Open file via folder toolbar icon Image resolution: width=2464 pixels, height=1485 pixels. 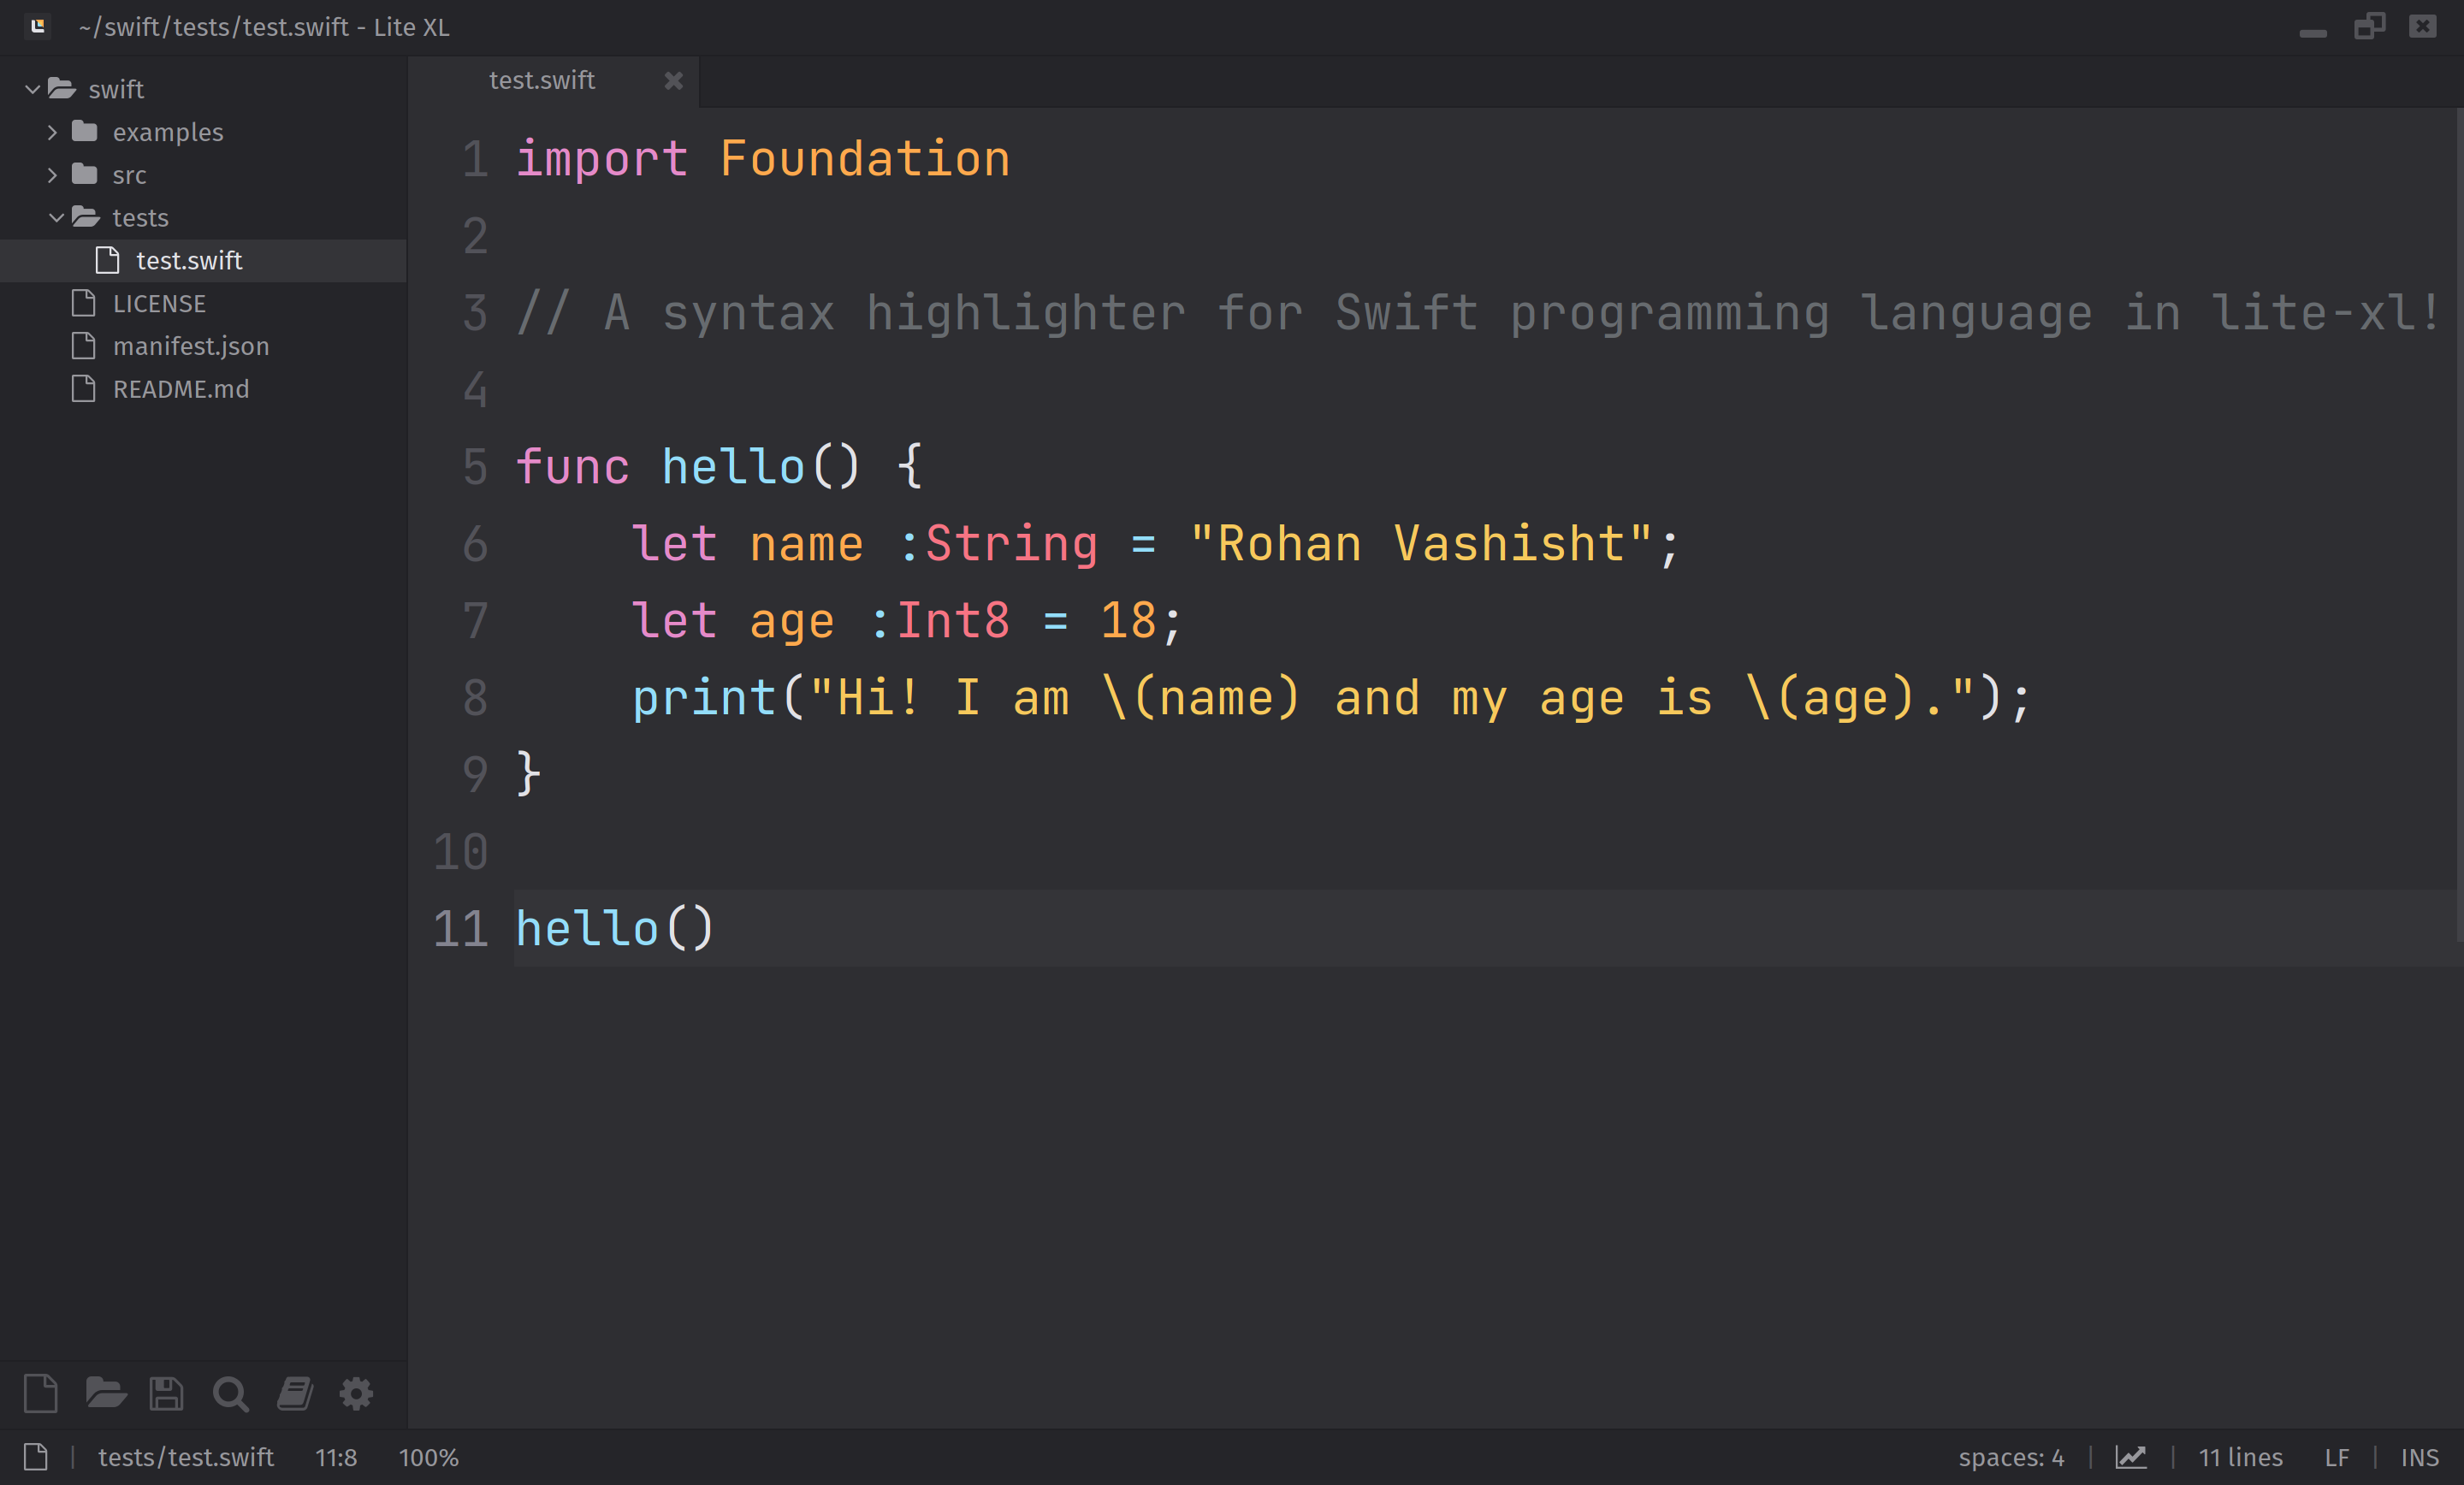tap(105, 1393)
